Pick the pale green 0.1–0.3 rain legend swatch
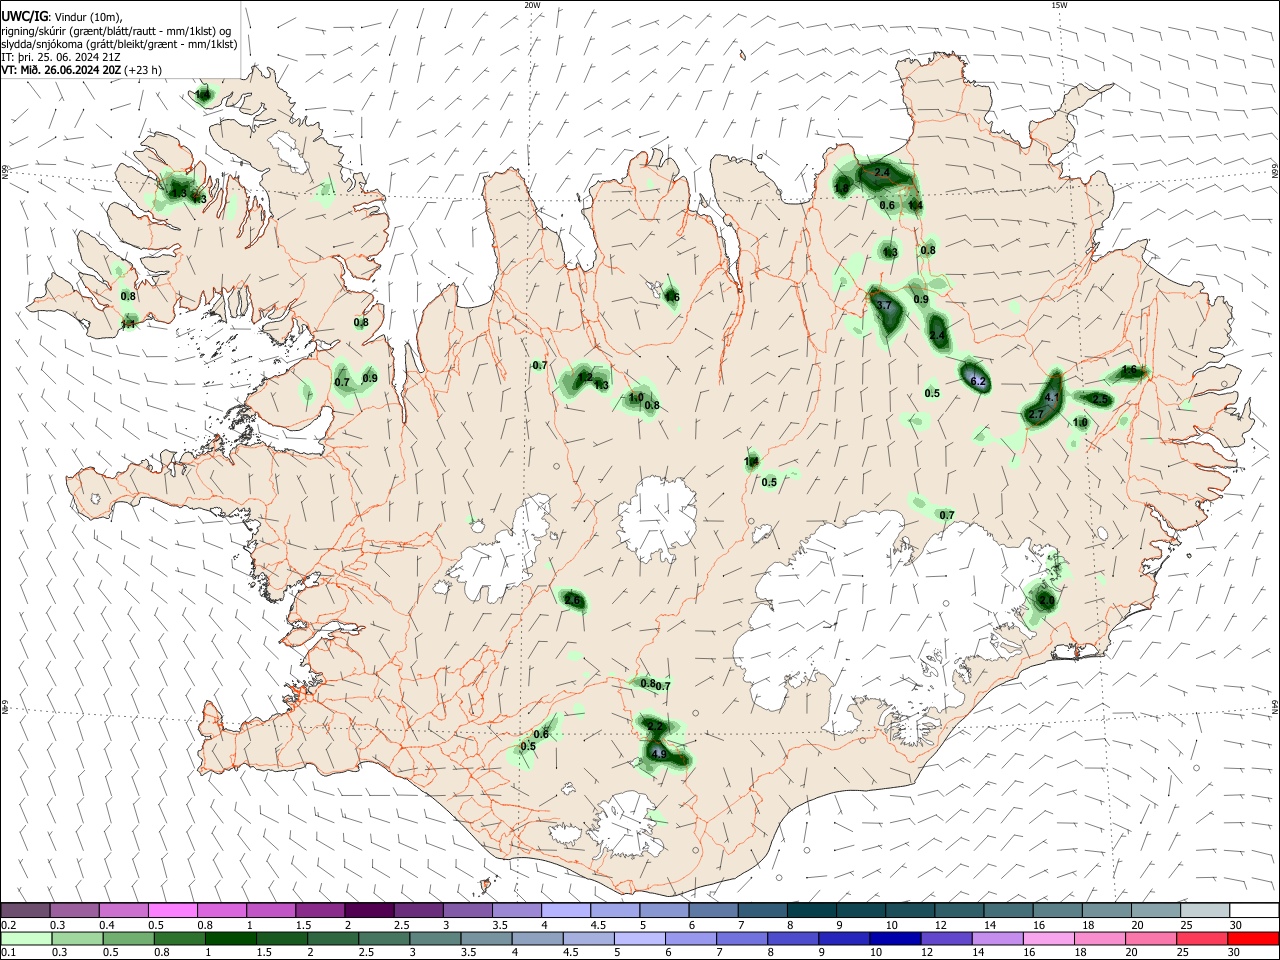Screen dimensions: 1280x960 (25, 938)
